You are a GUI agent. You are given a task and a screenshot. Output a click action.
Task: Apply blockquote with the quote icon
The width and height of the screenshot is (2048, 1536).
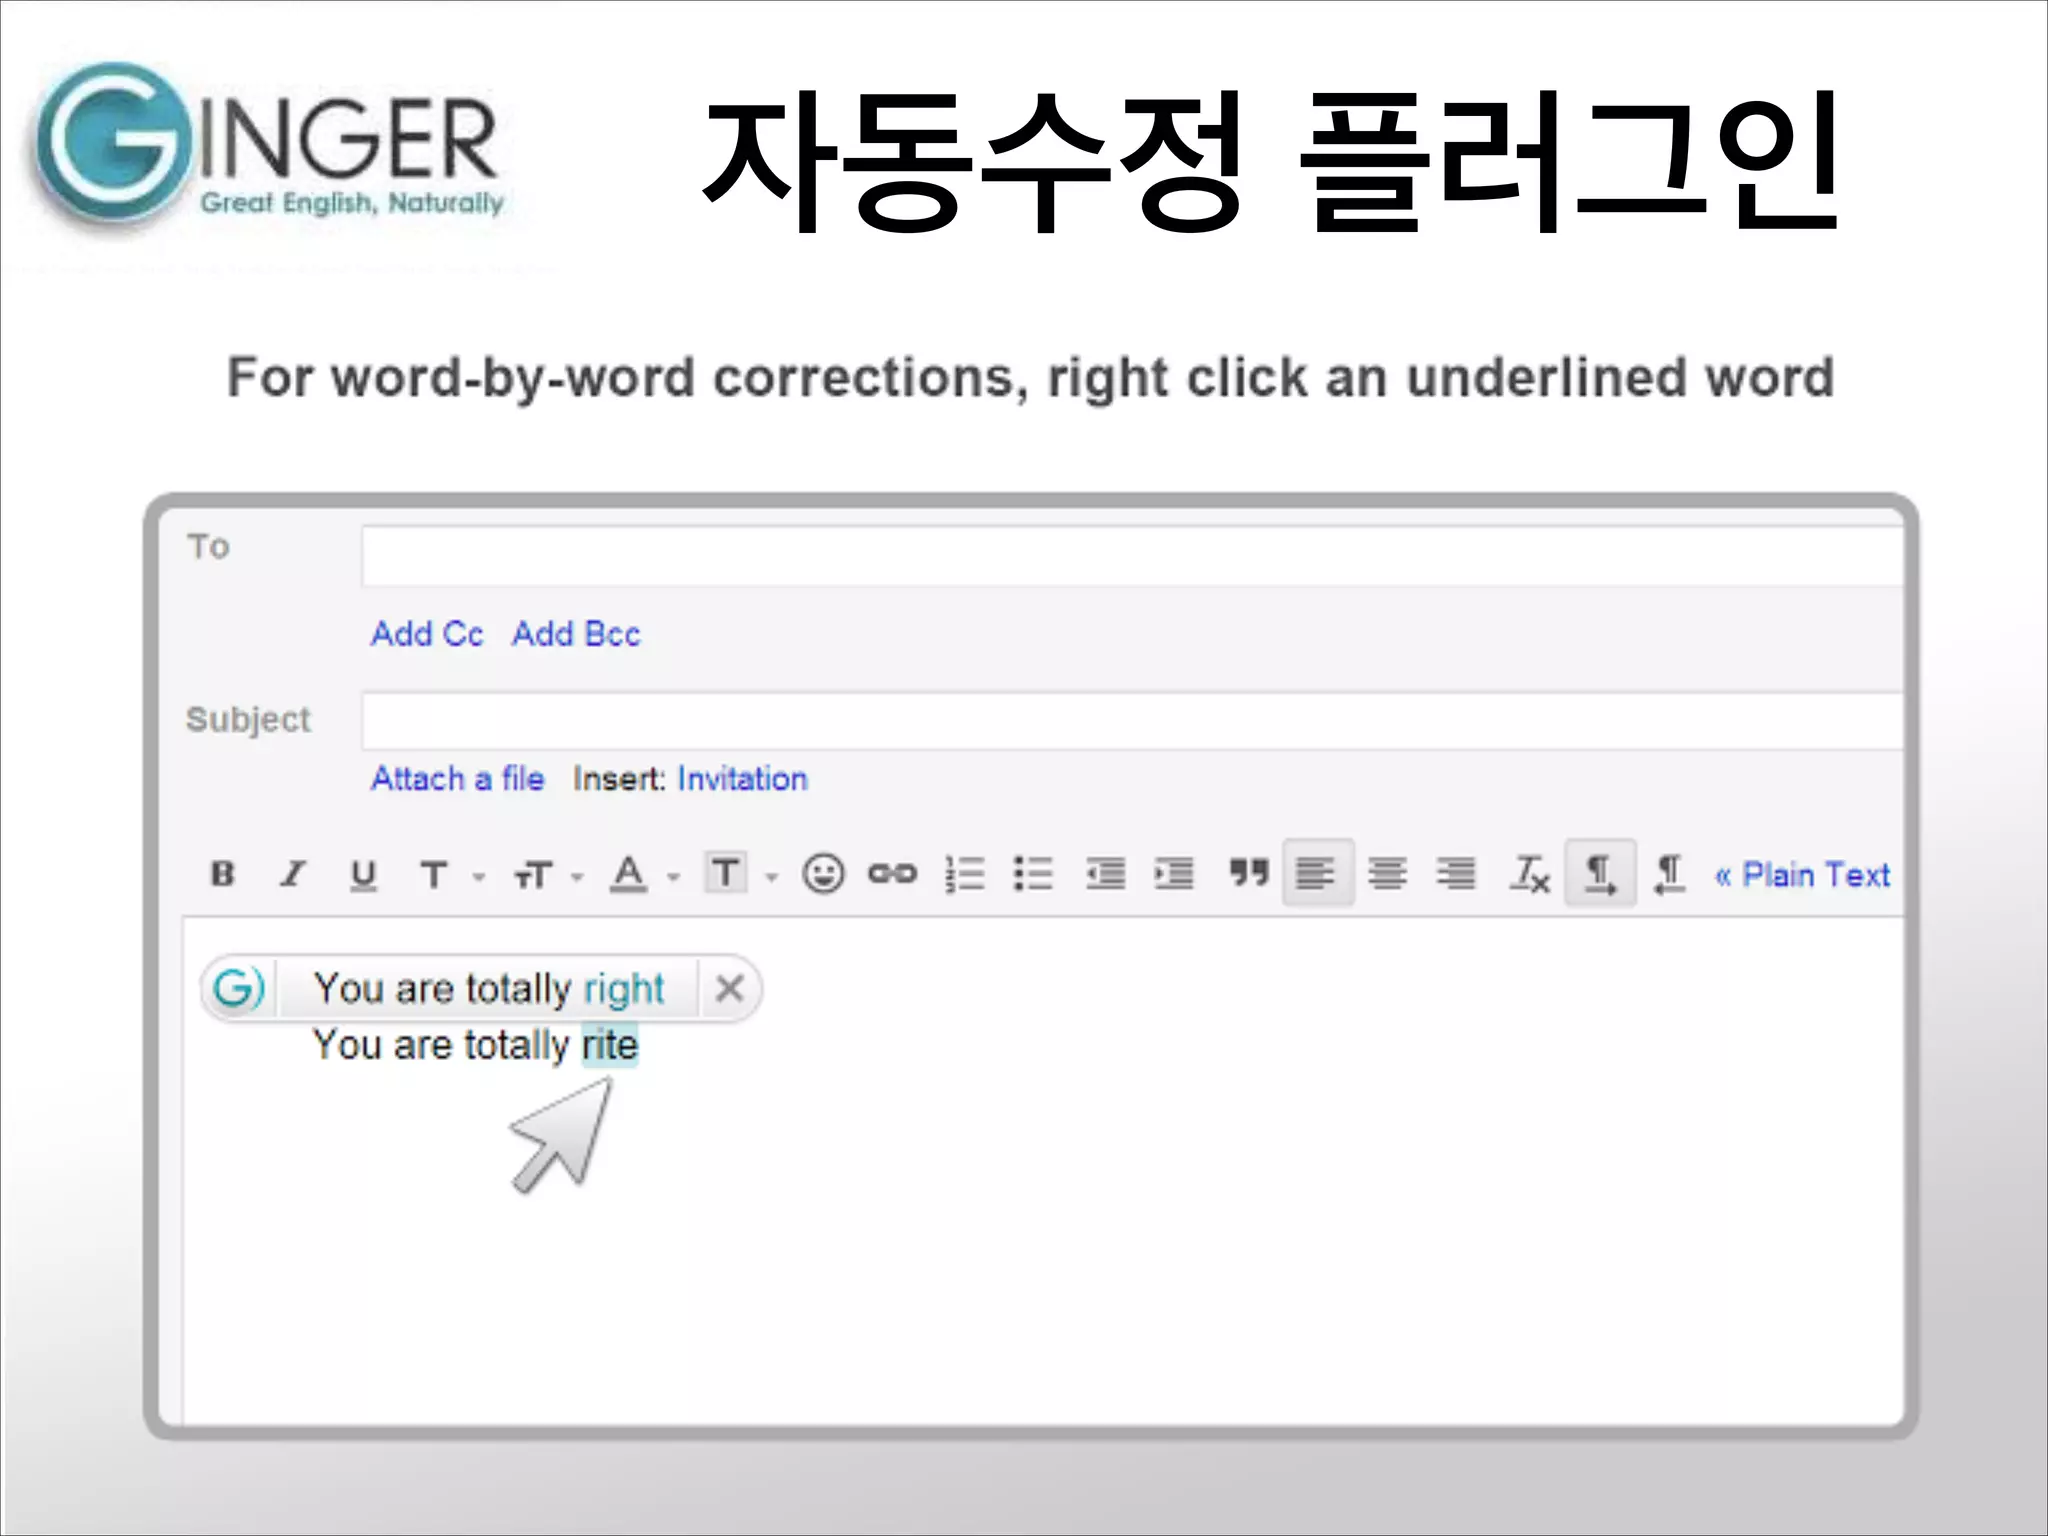[x=1248, y=872]
